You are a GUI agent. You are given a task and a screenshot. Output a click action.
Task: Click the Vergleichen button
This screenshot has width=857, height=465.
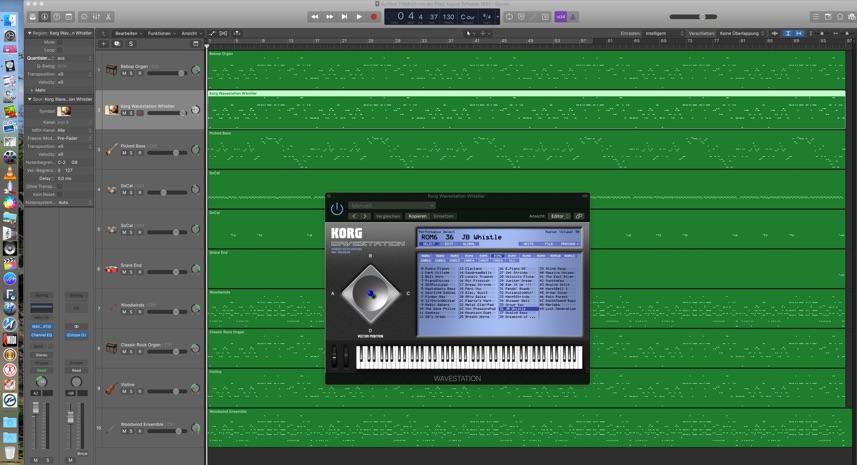(x=388, y=216)
